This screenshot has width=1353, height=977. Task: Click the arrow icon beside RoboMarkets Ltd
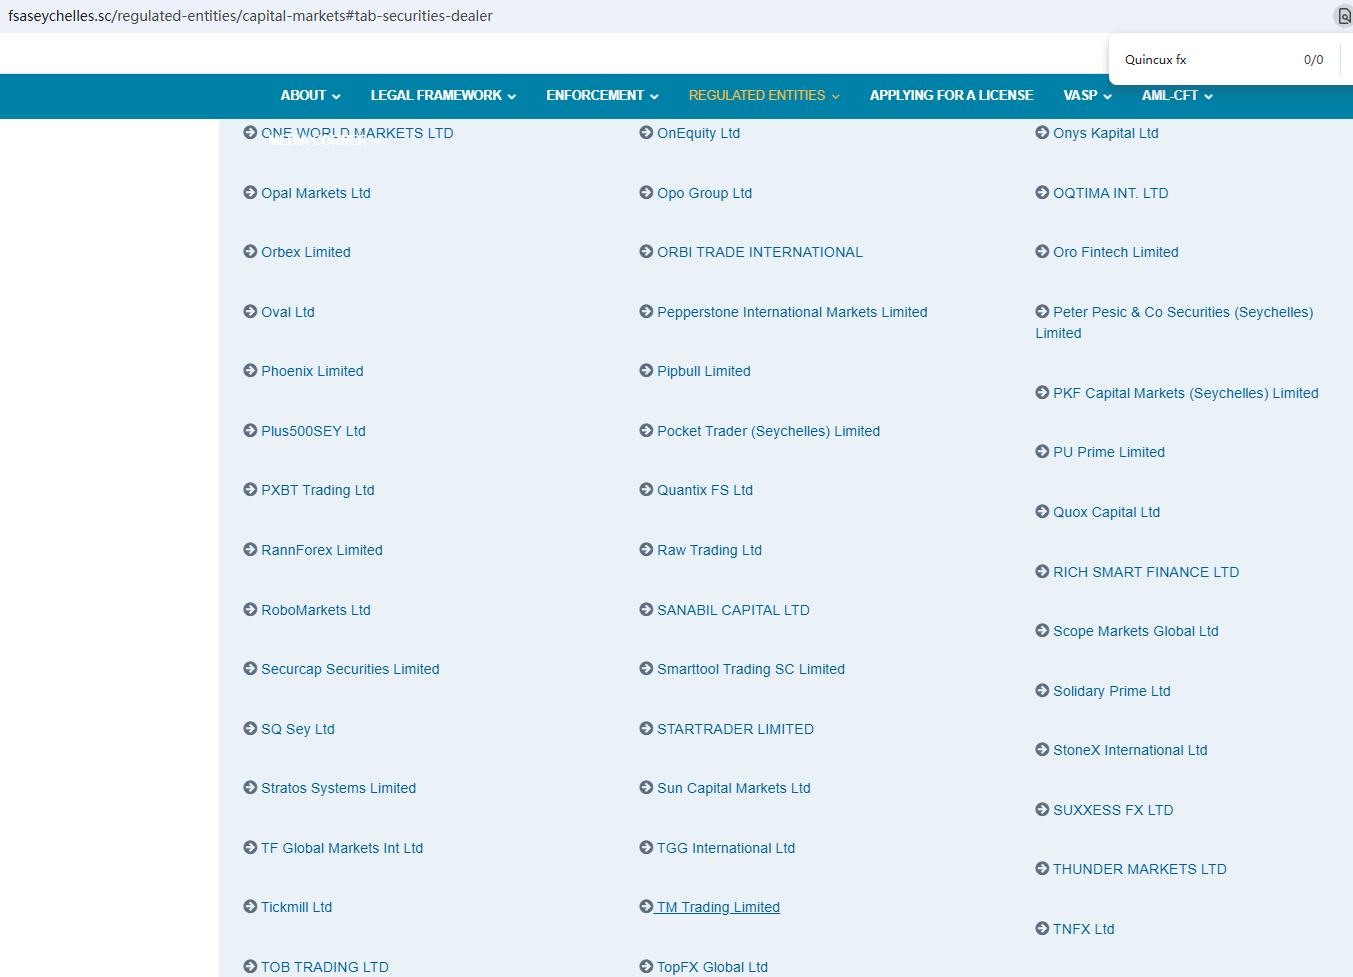[250, 609]
